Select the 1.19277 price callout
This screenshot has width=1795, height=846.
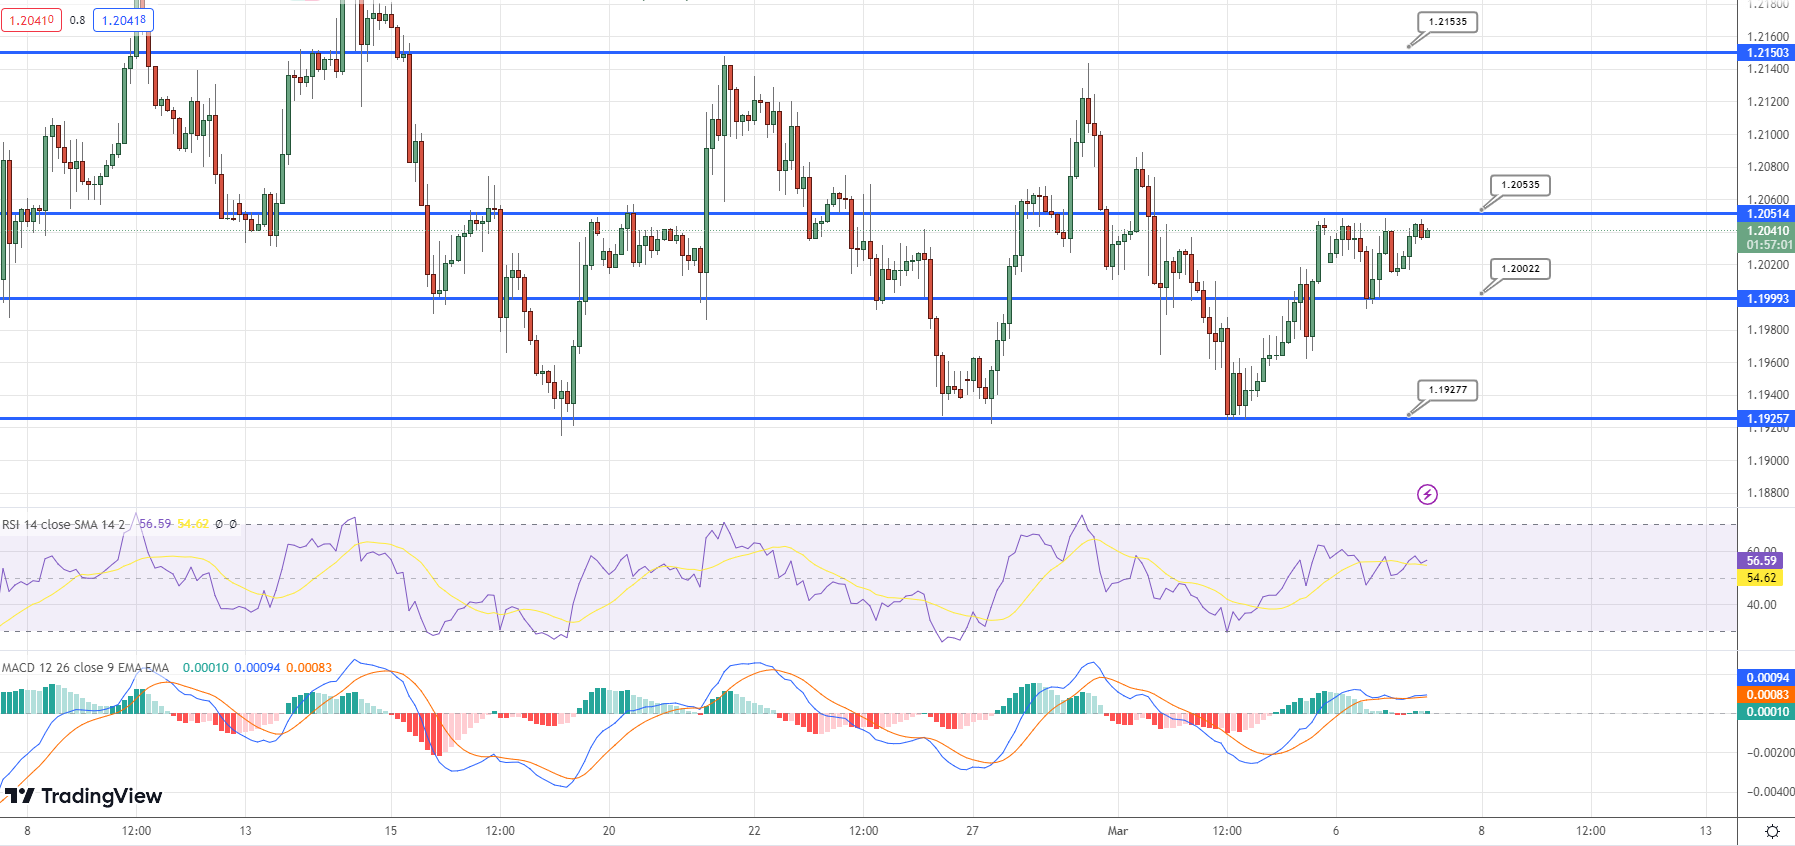click(1447, 390)
